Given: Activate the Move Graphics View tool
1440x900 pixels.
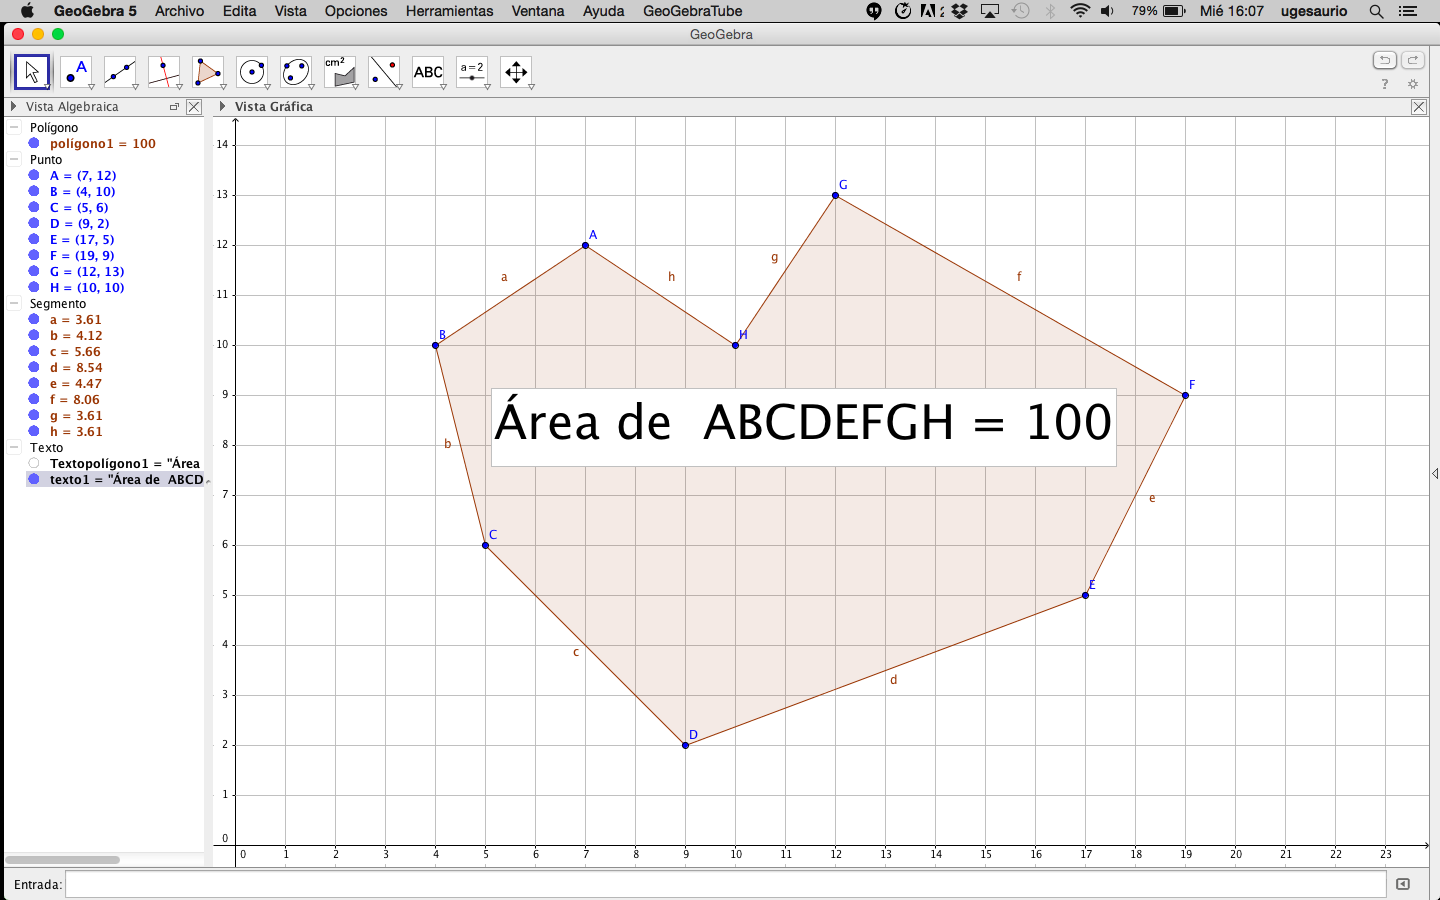Looking at the screenshot, I should coord(516,72).
